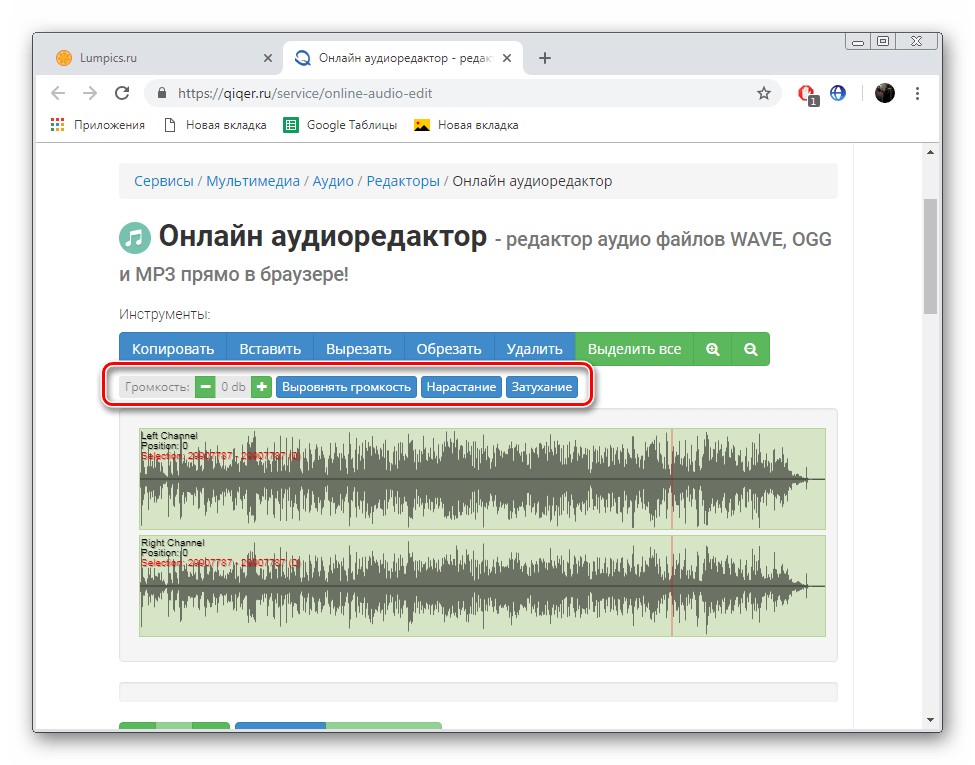This screenshot has height=765, width=975.
Task: Zoom out of the waveform
Action: (750, 349)
